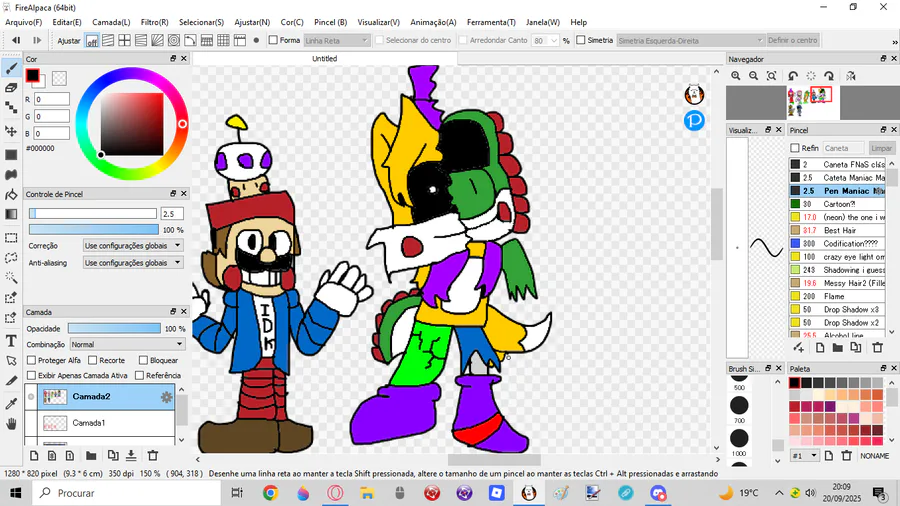
Task: Delete the brush with Pincel trash icon
Action: point(878,348)
